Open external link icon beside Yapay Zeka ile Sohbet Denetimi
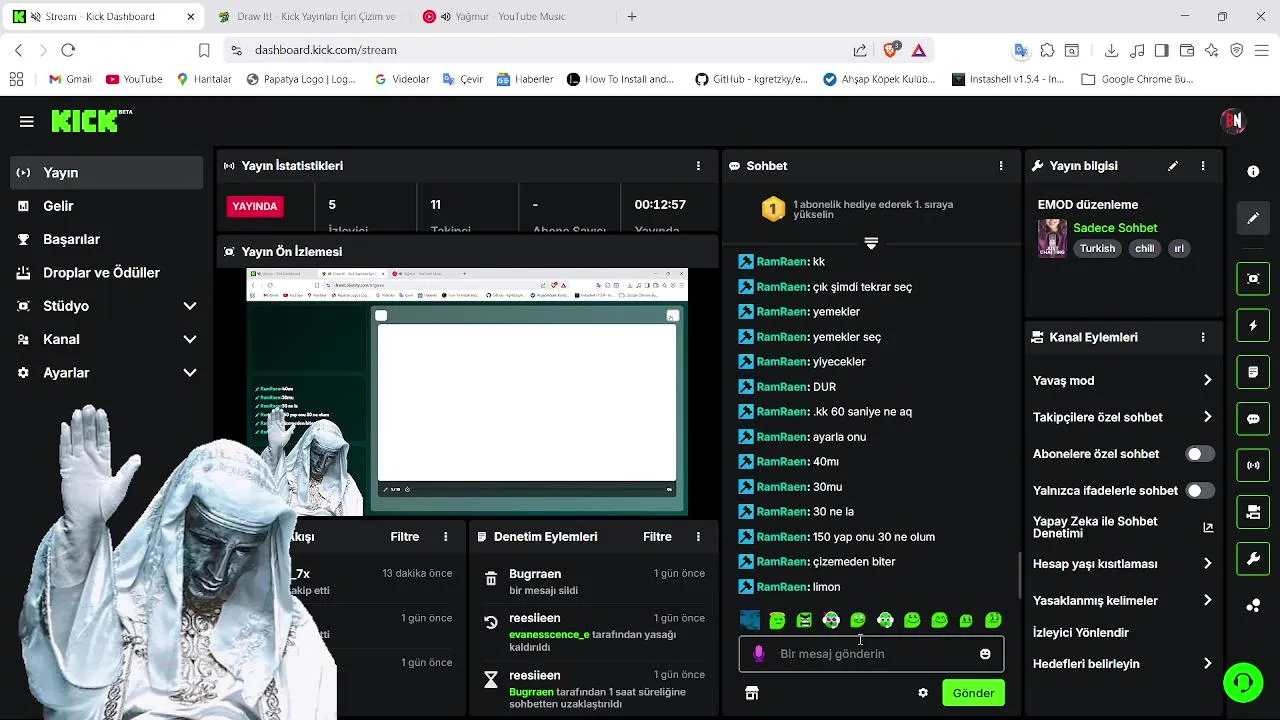The width and height of the screenshot is (1280, 720). click(1208, 527)
